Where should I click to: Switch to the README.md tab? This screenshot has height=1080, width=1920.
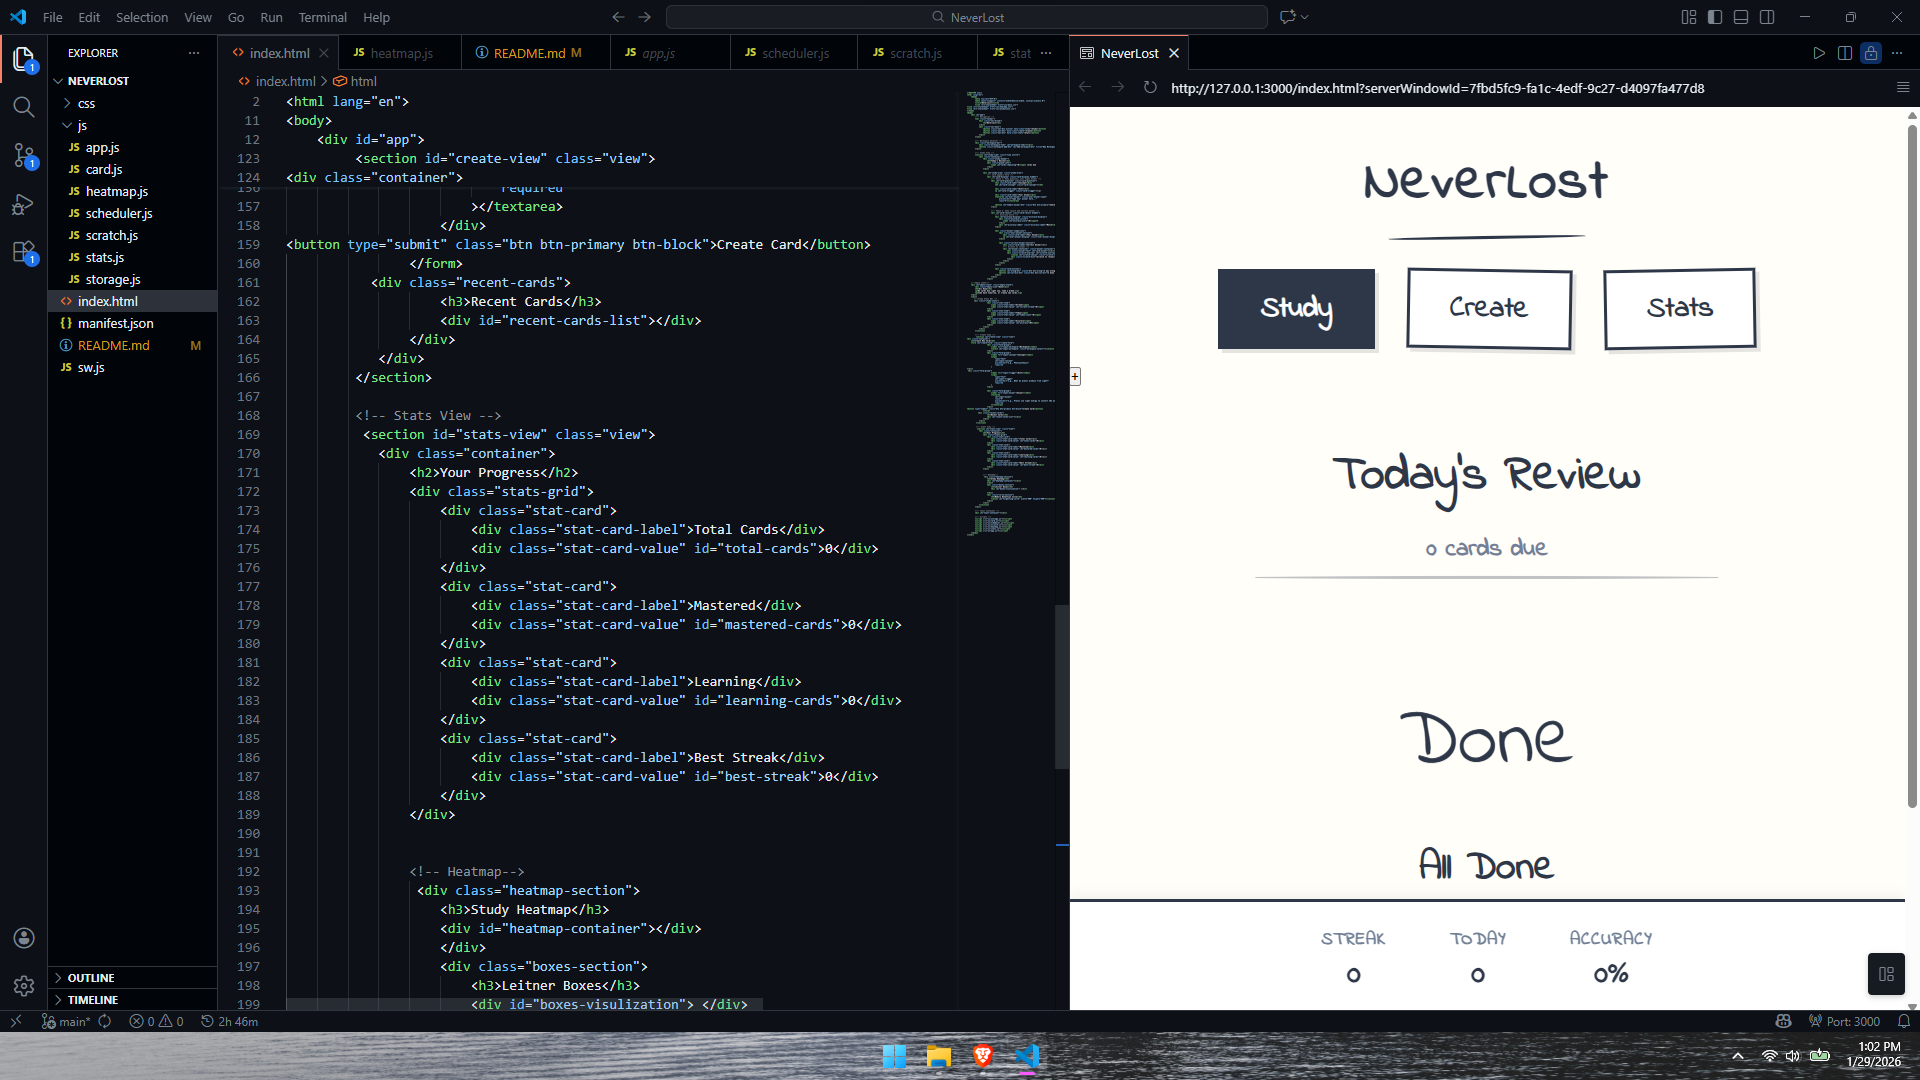pos(529,53)
